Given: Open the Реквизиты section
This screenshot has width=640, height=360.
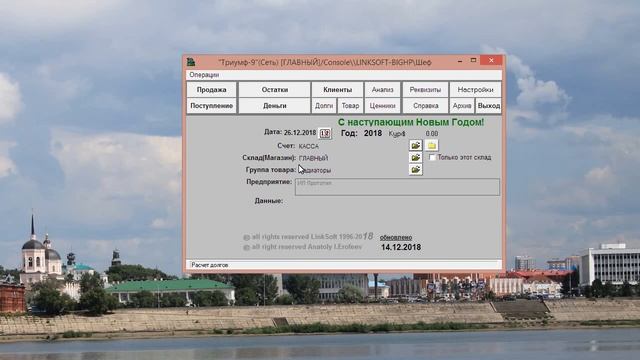Looking at the screenshot, I should [425, 90].
